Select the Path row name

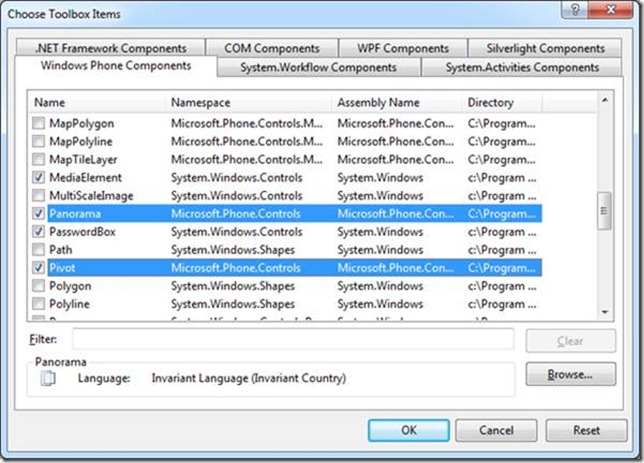pos(60,250)
